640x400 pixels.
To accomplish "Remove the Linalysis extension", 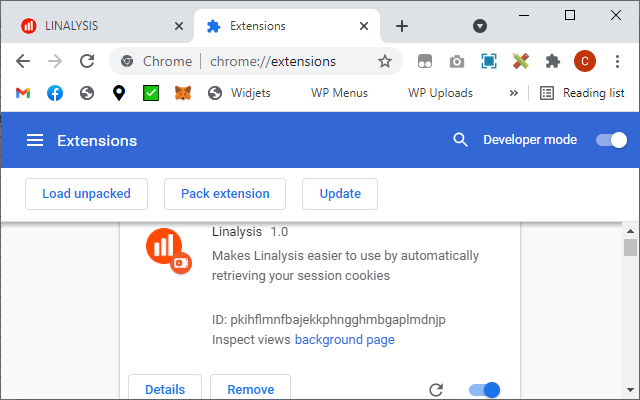I will tap(251, 389).
